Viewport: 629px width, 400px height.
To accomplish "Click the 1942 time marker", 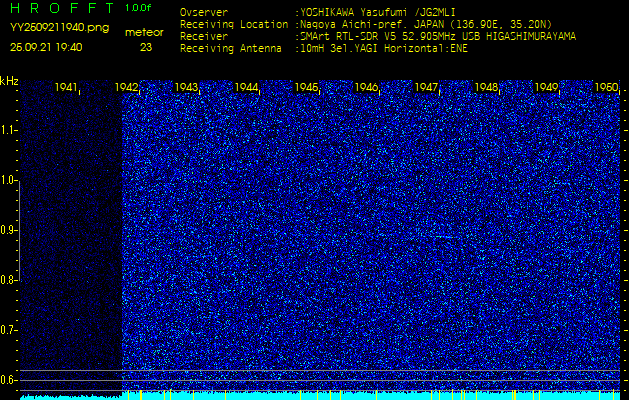I will click(126, 87).
